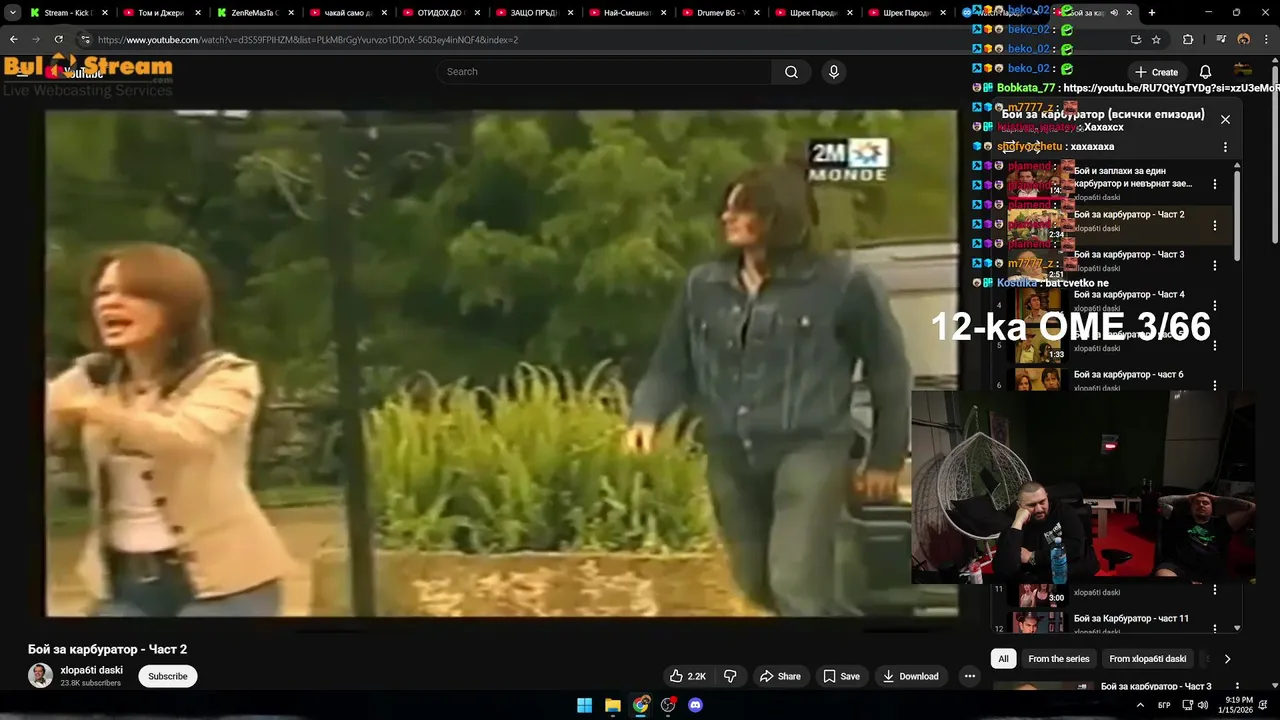Screen dimensions: 1280x720
Task: Reload the page with the refresh icon
Action: [58, 40]
